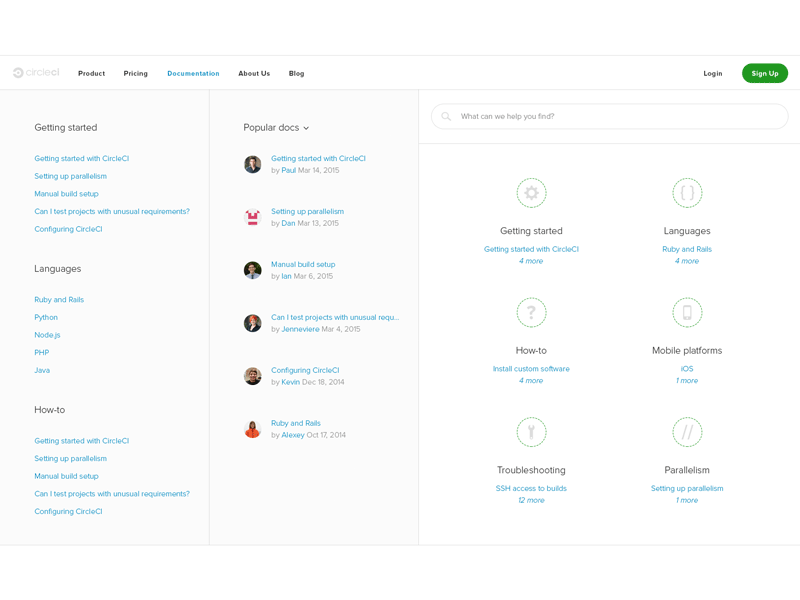This screenshot has width=800, height=600.
Task: Open Paul's author avatar thumbnail
Action: point(253,164)
